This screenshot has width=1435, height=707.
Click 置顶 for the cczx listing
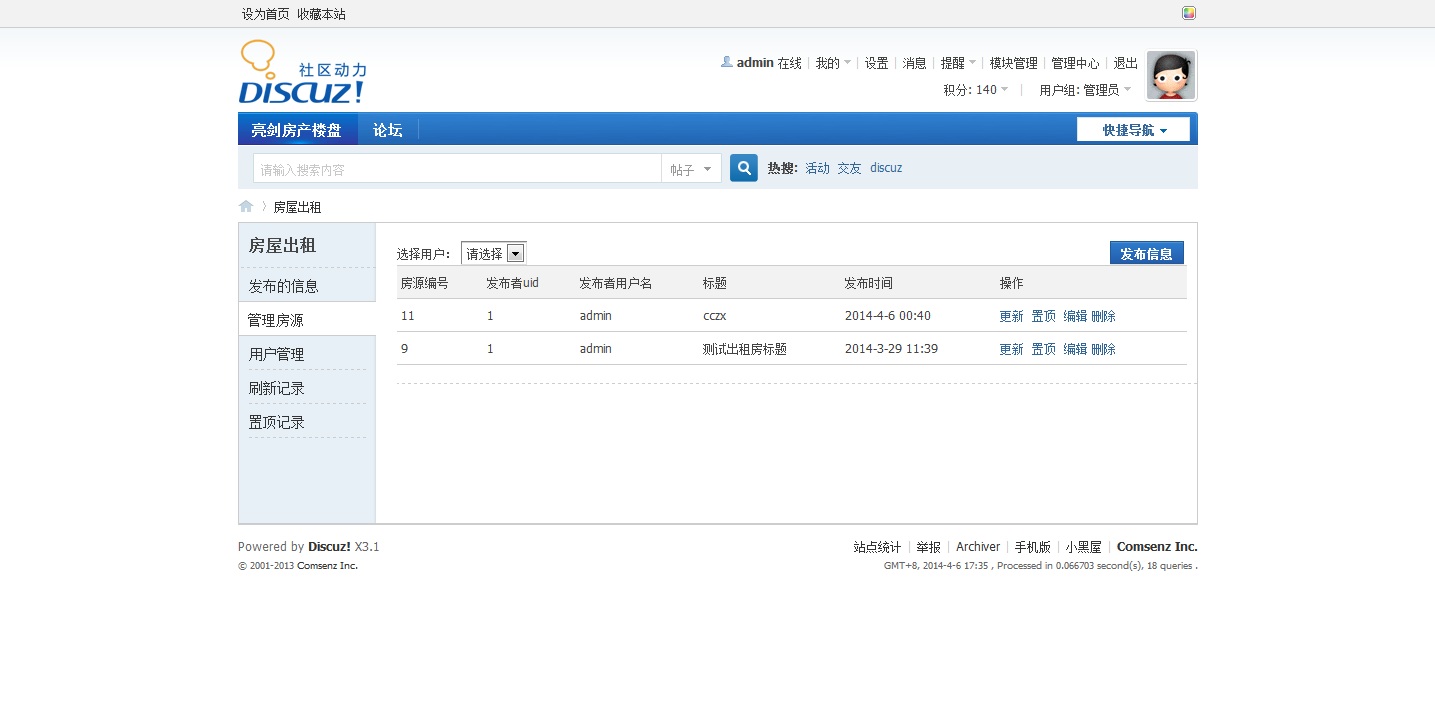click(x=1043, y=316)
